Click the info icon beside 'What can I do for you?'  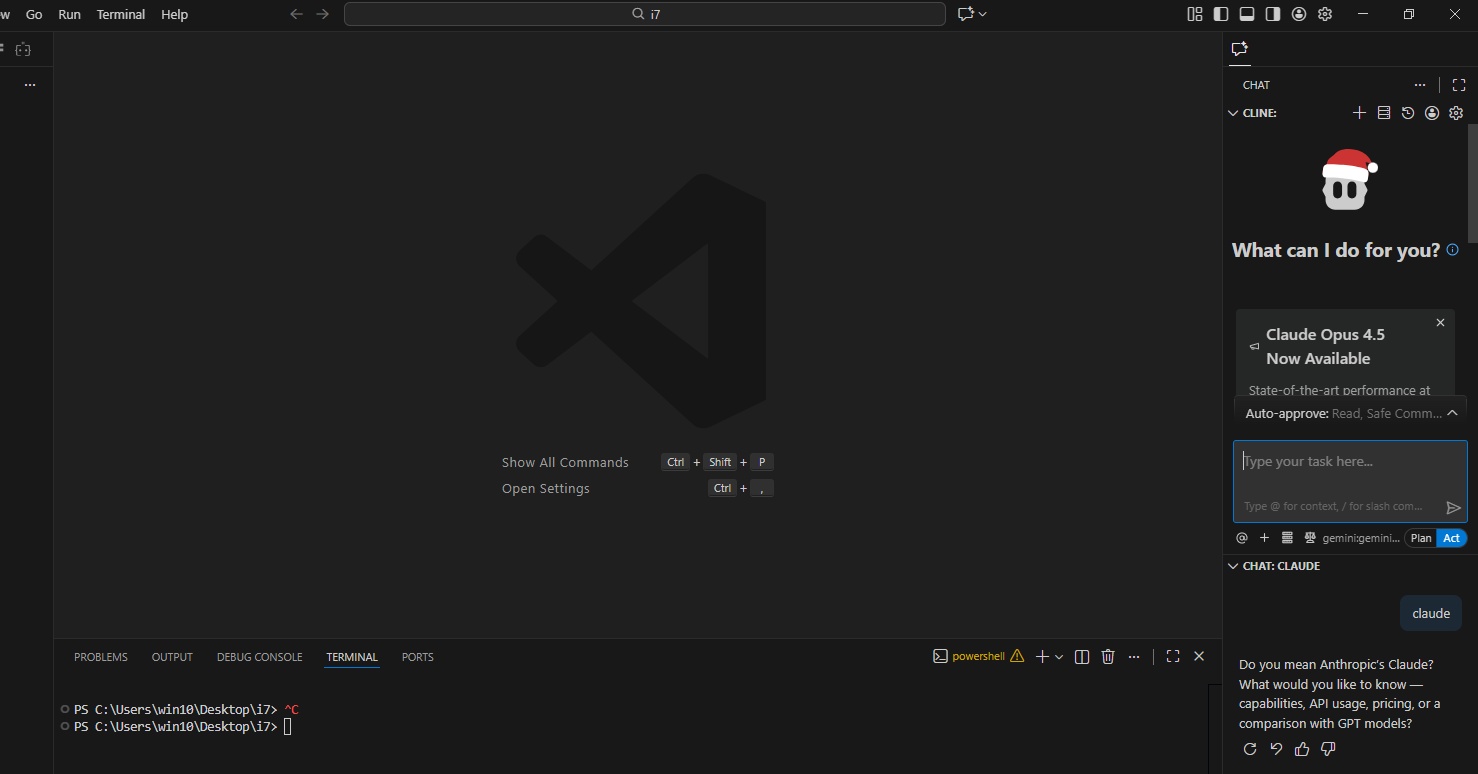click(1453, 250)
